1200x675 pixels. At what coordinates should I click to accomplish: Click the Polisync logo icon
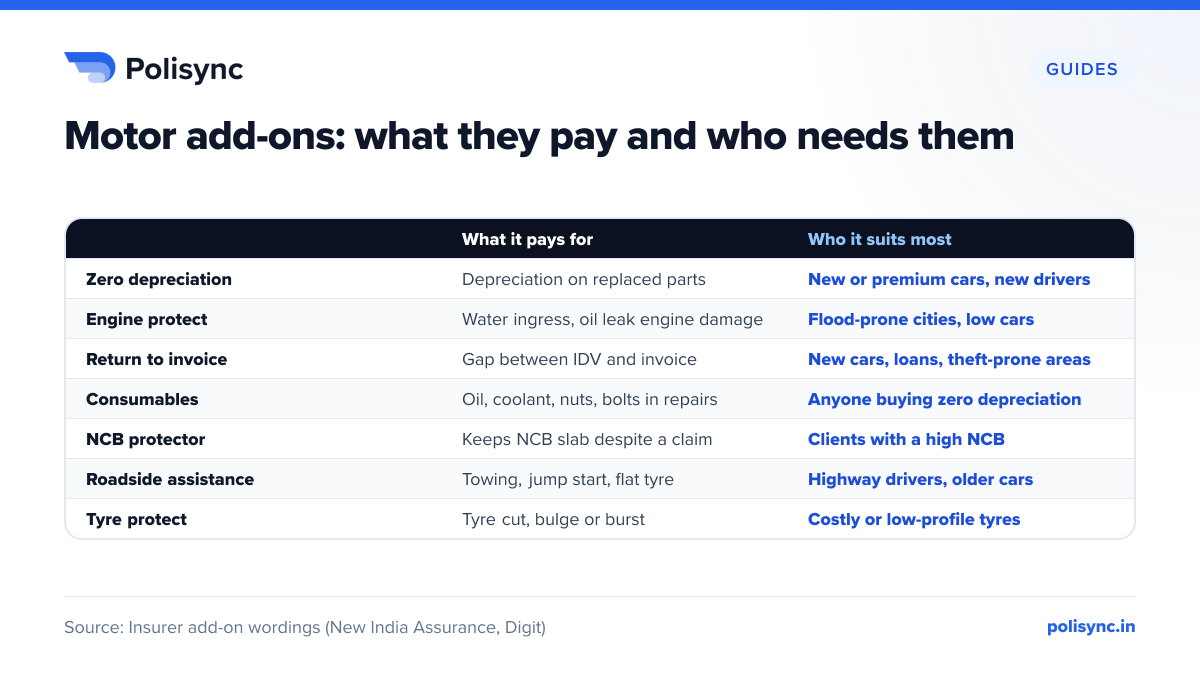pos(90,68)
